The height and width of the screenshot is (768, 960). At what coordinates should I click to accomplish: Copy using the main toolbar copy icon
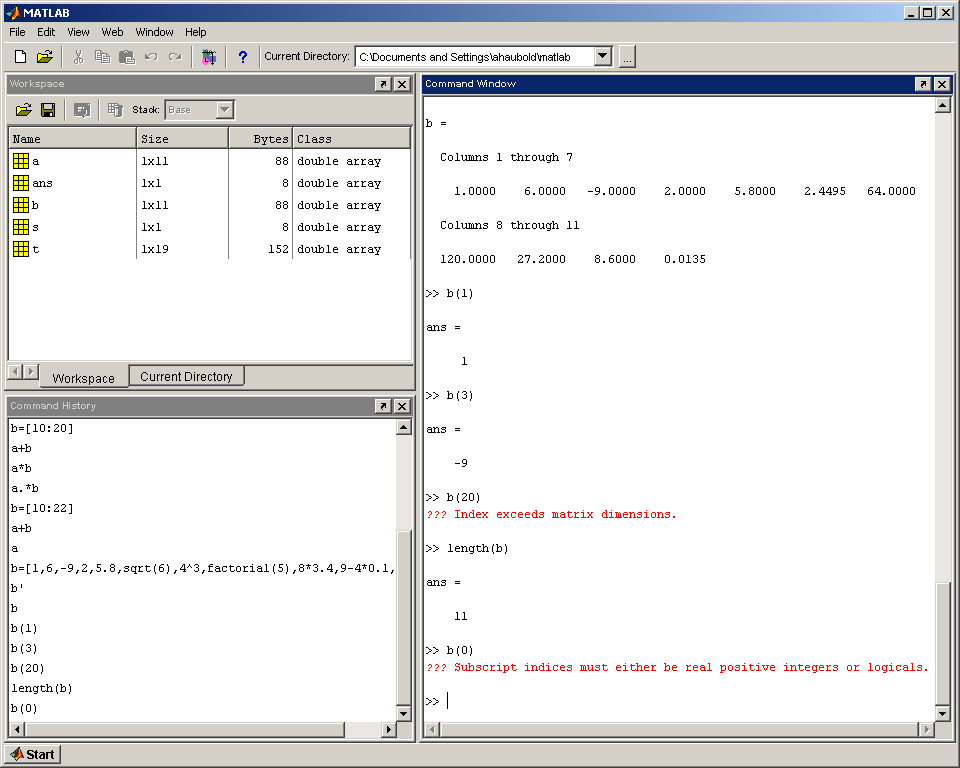[x=102, y=57]
